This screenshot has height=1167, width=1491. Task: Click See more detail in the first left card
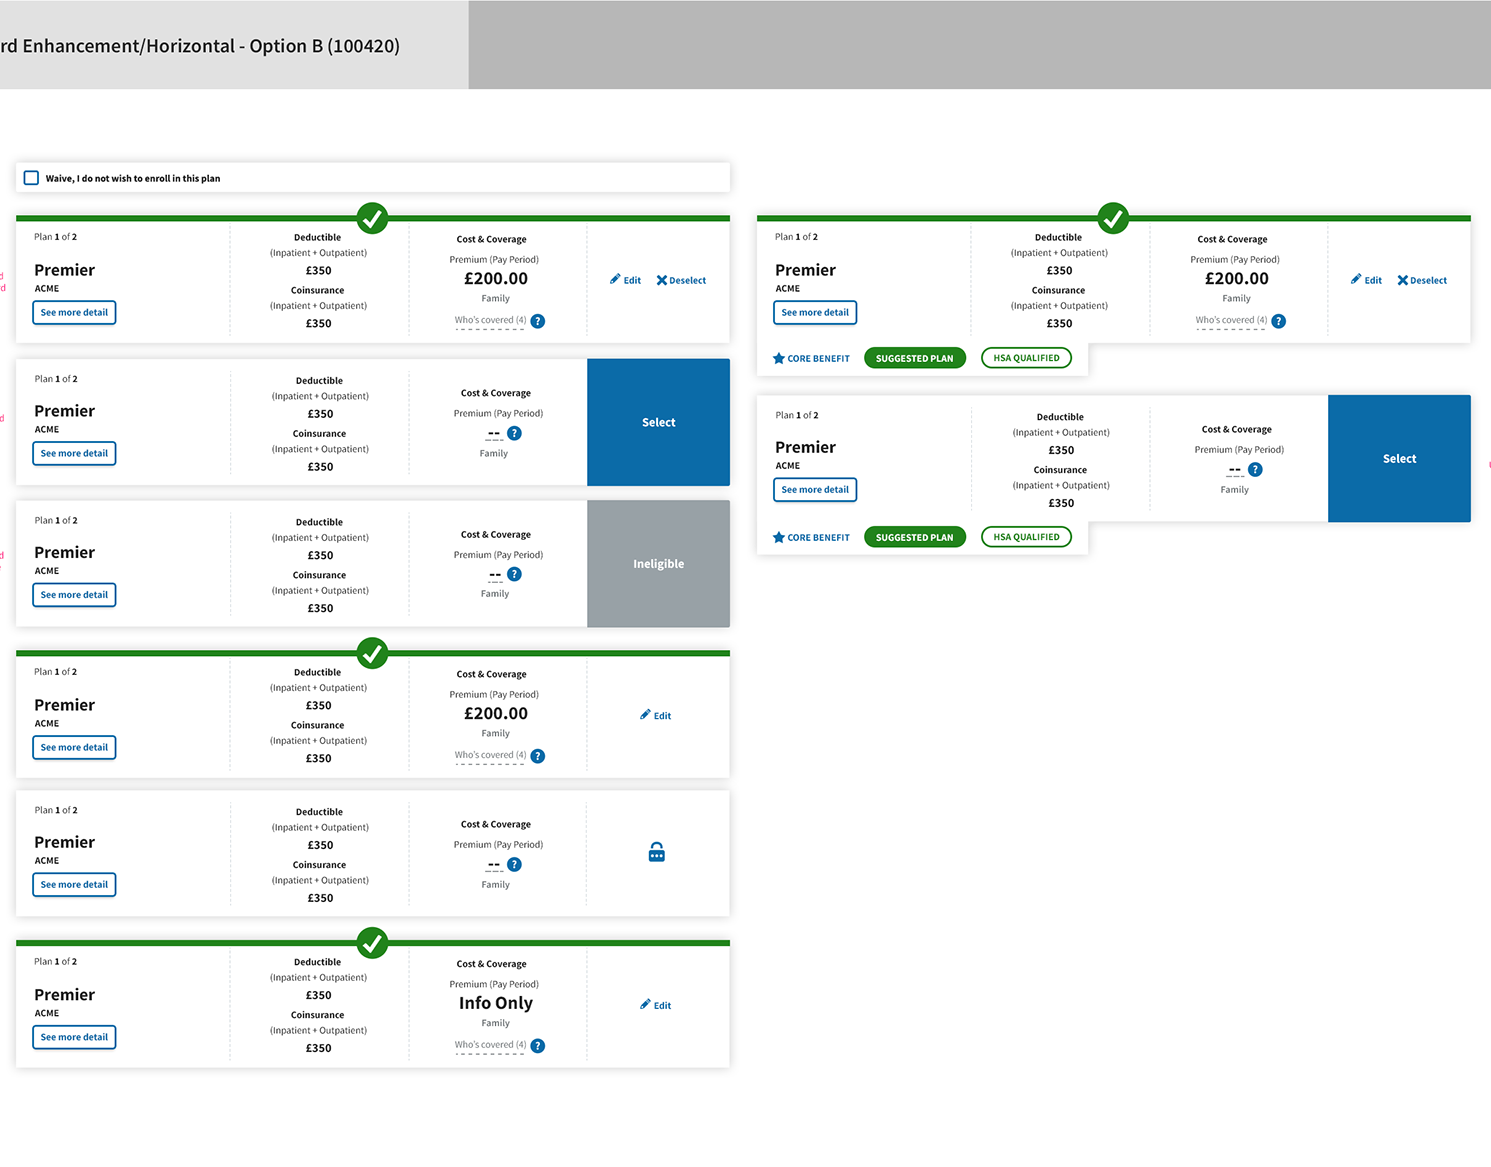(74, 312)
